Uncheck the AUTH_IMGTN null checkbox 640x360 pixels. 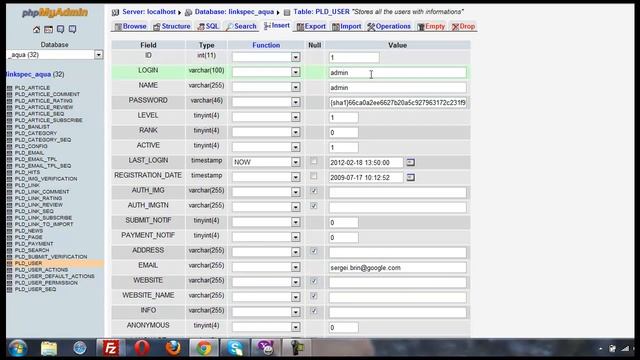click(313, 206)
